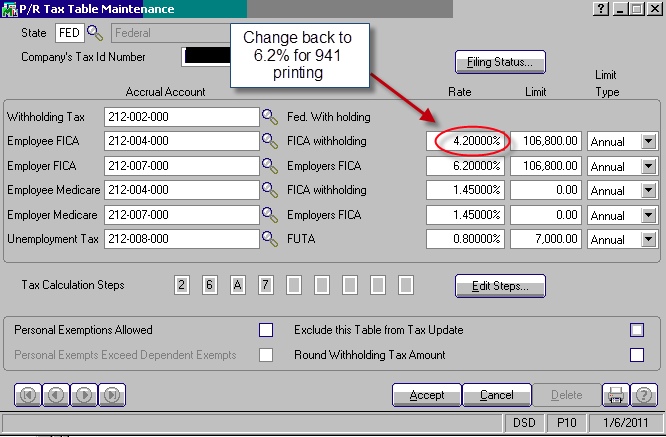Image resolution: width=666 pixels, height=437 pixels.
Task: Click the FUTA account description
Action: point(301,239)
